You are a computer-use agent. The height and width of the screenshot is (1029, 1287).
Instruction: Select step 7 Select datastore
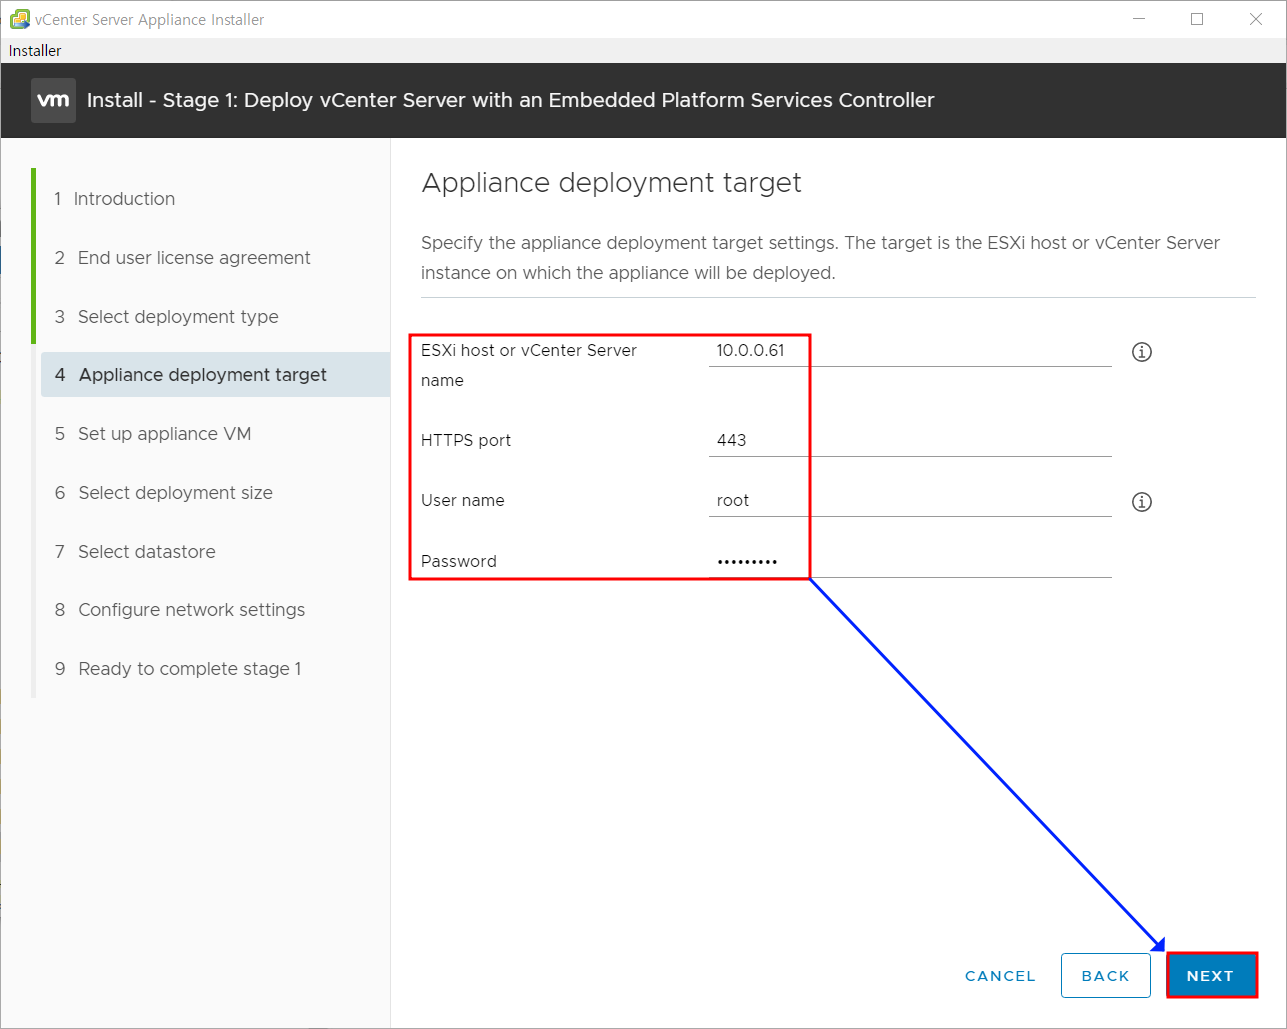click(x=134, y=552)
